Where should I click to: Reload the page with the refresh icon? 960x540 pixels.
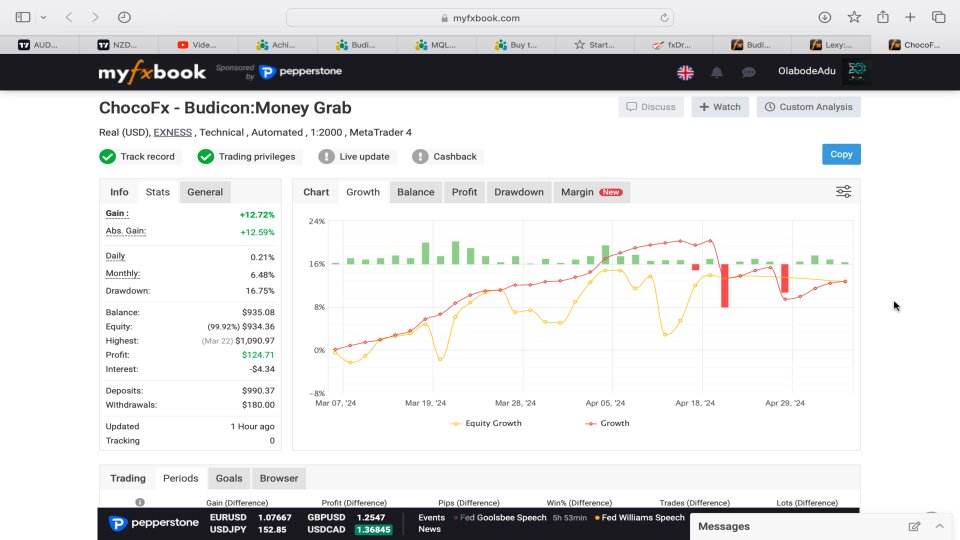coord(664,18)
